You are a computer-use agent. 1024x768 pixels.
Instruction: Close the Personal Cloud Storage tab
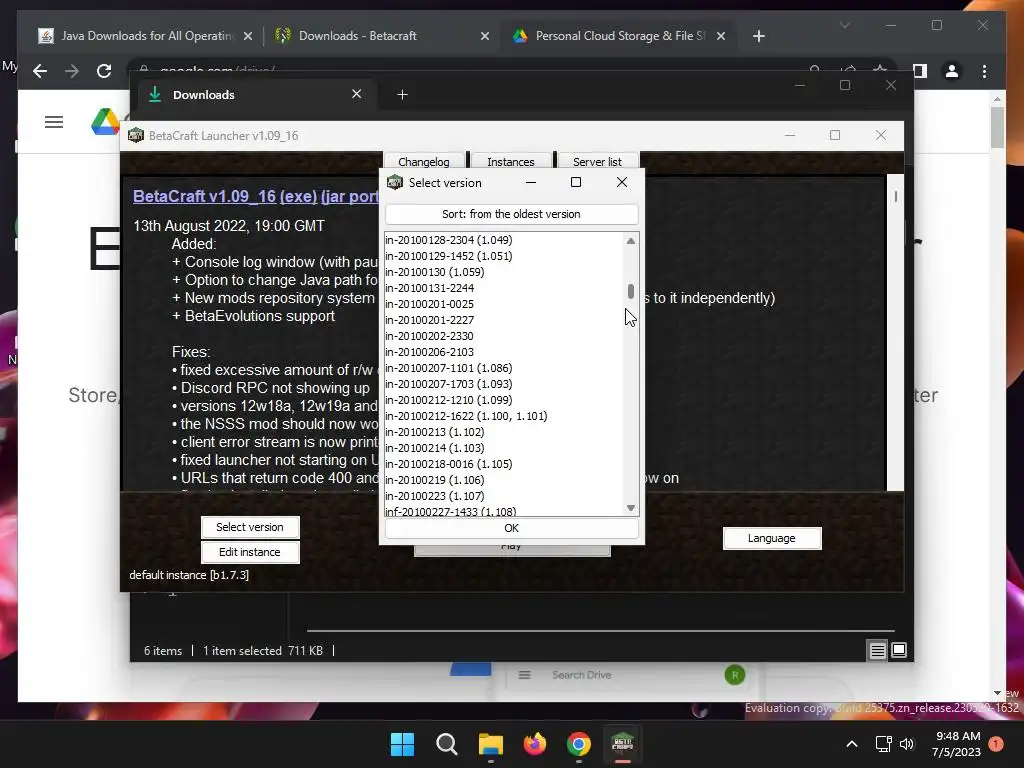point(721,37)
